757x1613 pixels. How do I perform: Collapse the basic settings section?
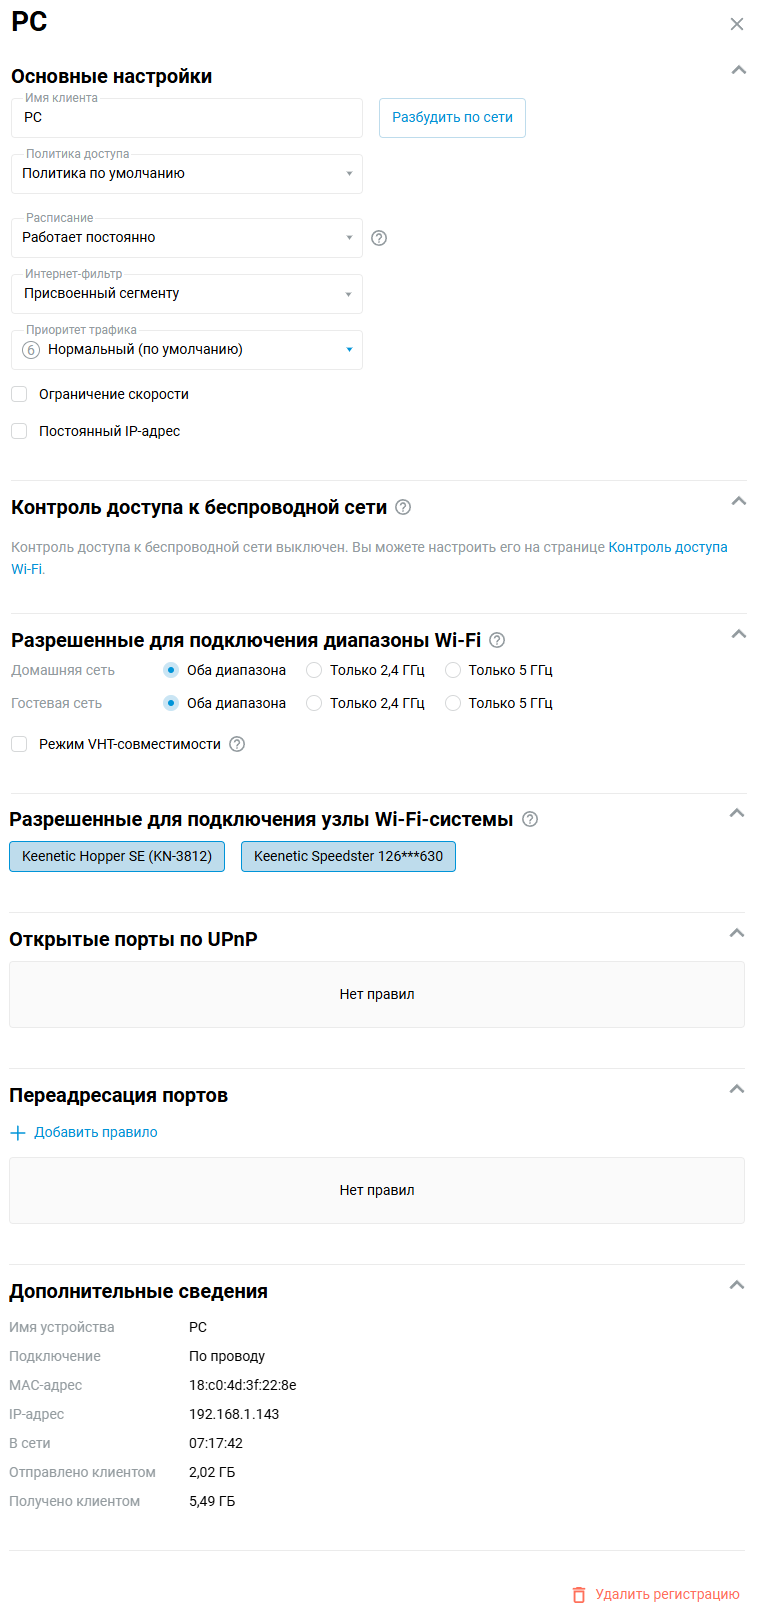click(x=738, y=70)
